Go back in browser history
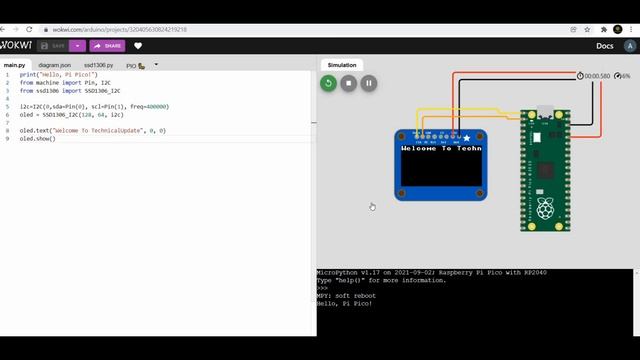Image resolution: width=640 pixels, height=360 pixels. click(x=2, y=29)
